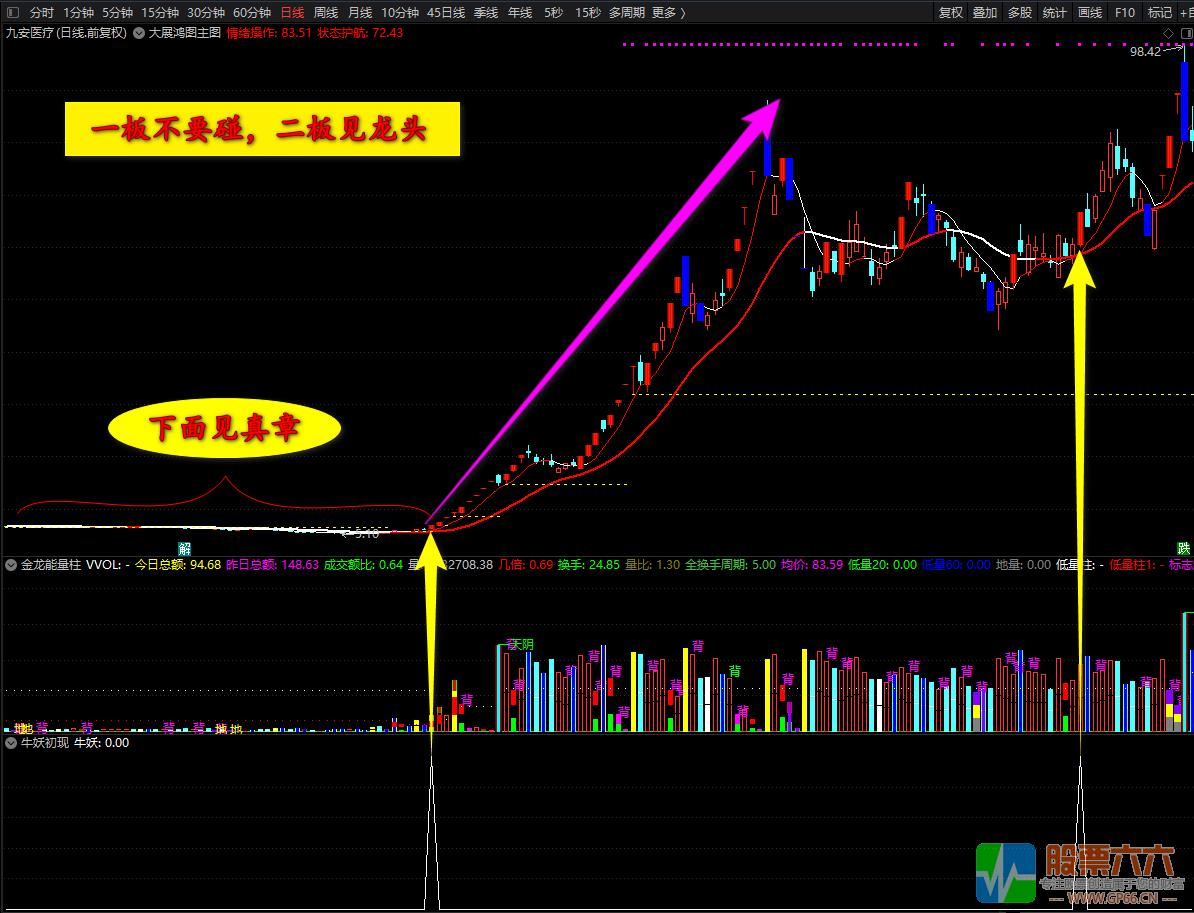1194x913 pixels.
Task: Click the panel layout icon before 分时
Action: [x=13, y=12]
